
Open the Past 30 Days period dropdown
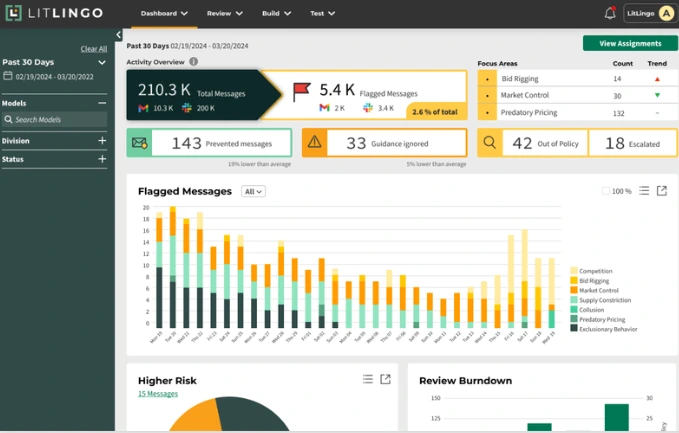pyautogui.click(x=54, y=62)
